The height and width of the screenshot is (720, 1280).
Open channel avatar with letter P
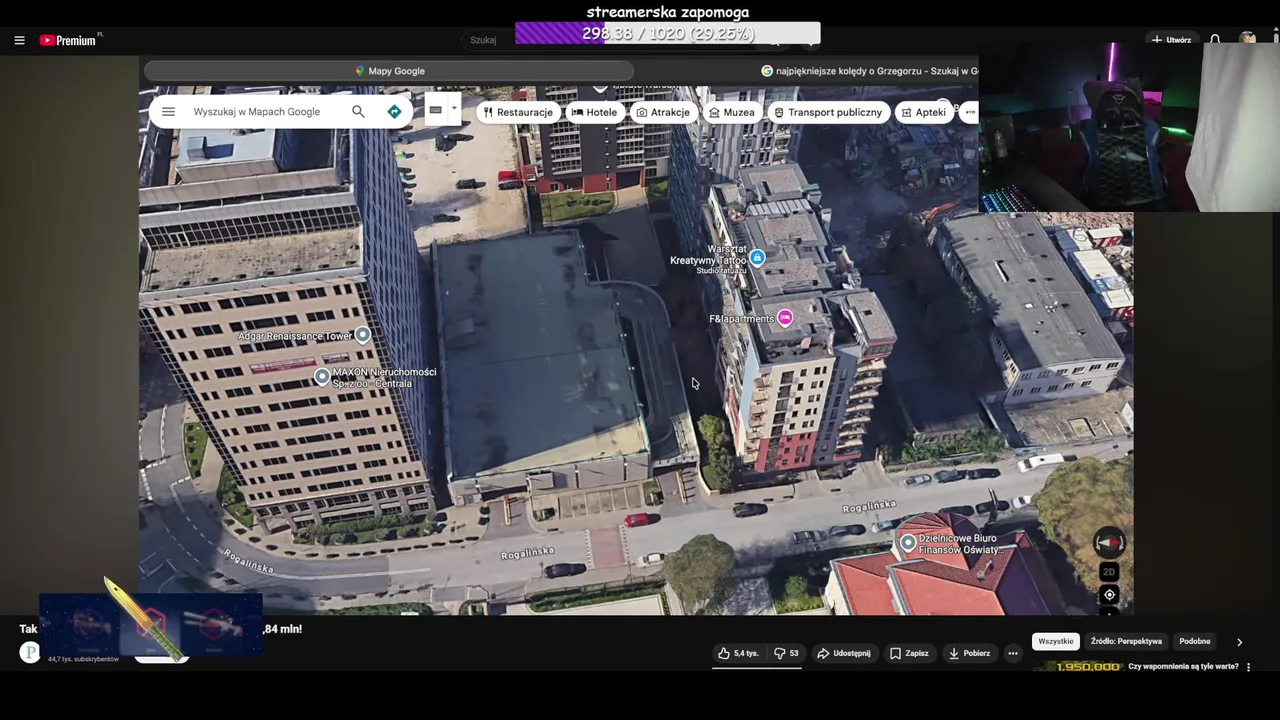[30, 652]
